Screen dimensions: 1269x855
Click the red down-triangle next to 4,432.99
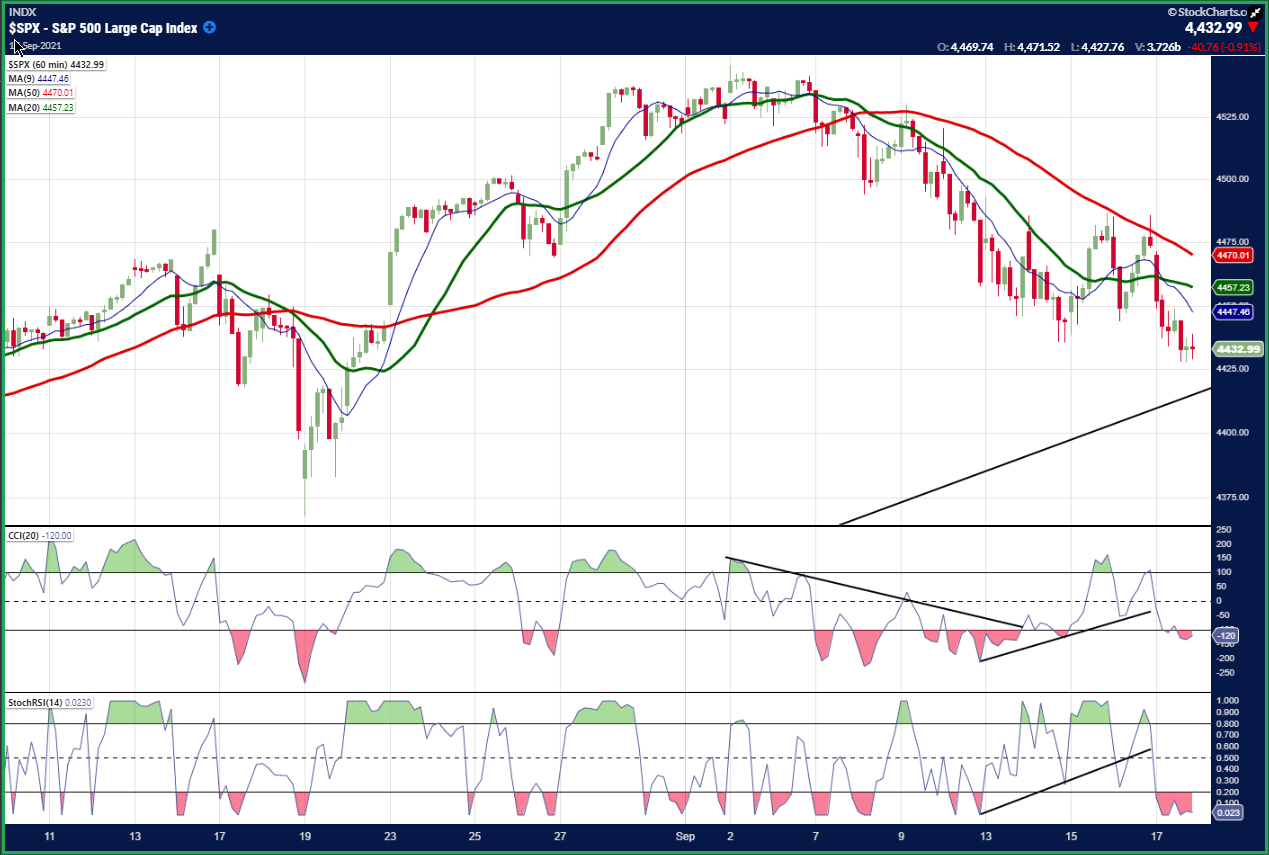[1253, 28]
